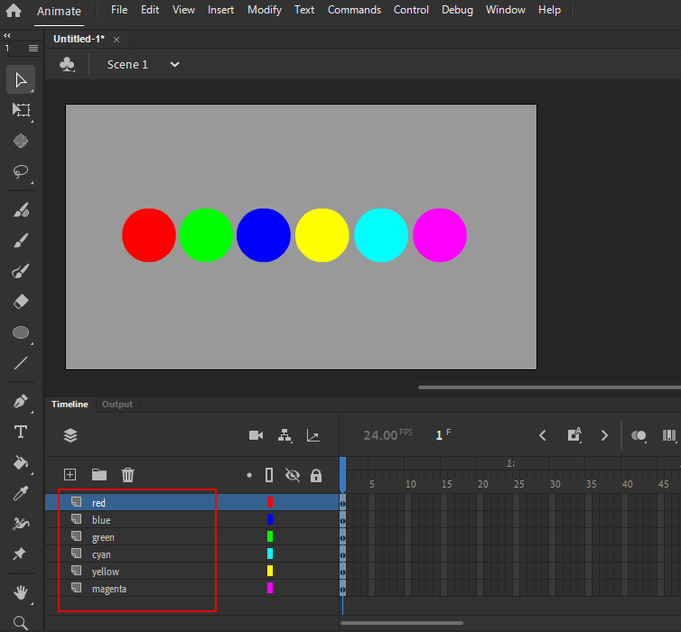Select the Lasso tool

[20, 172]
